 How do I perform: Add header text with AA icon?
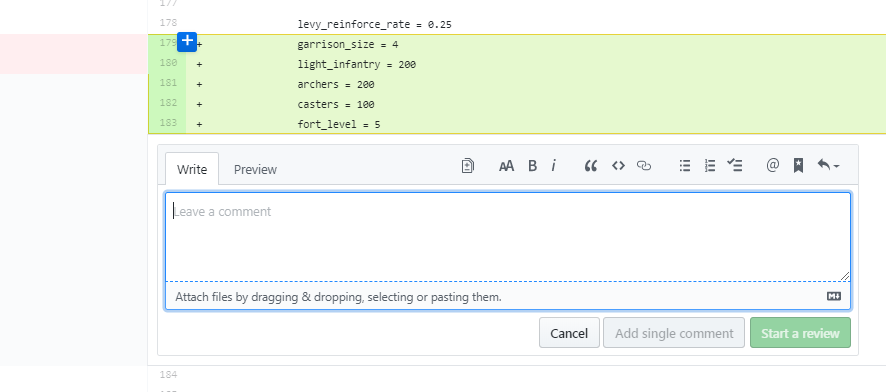pos(506,165)
